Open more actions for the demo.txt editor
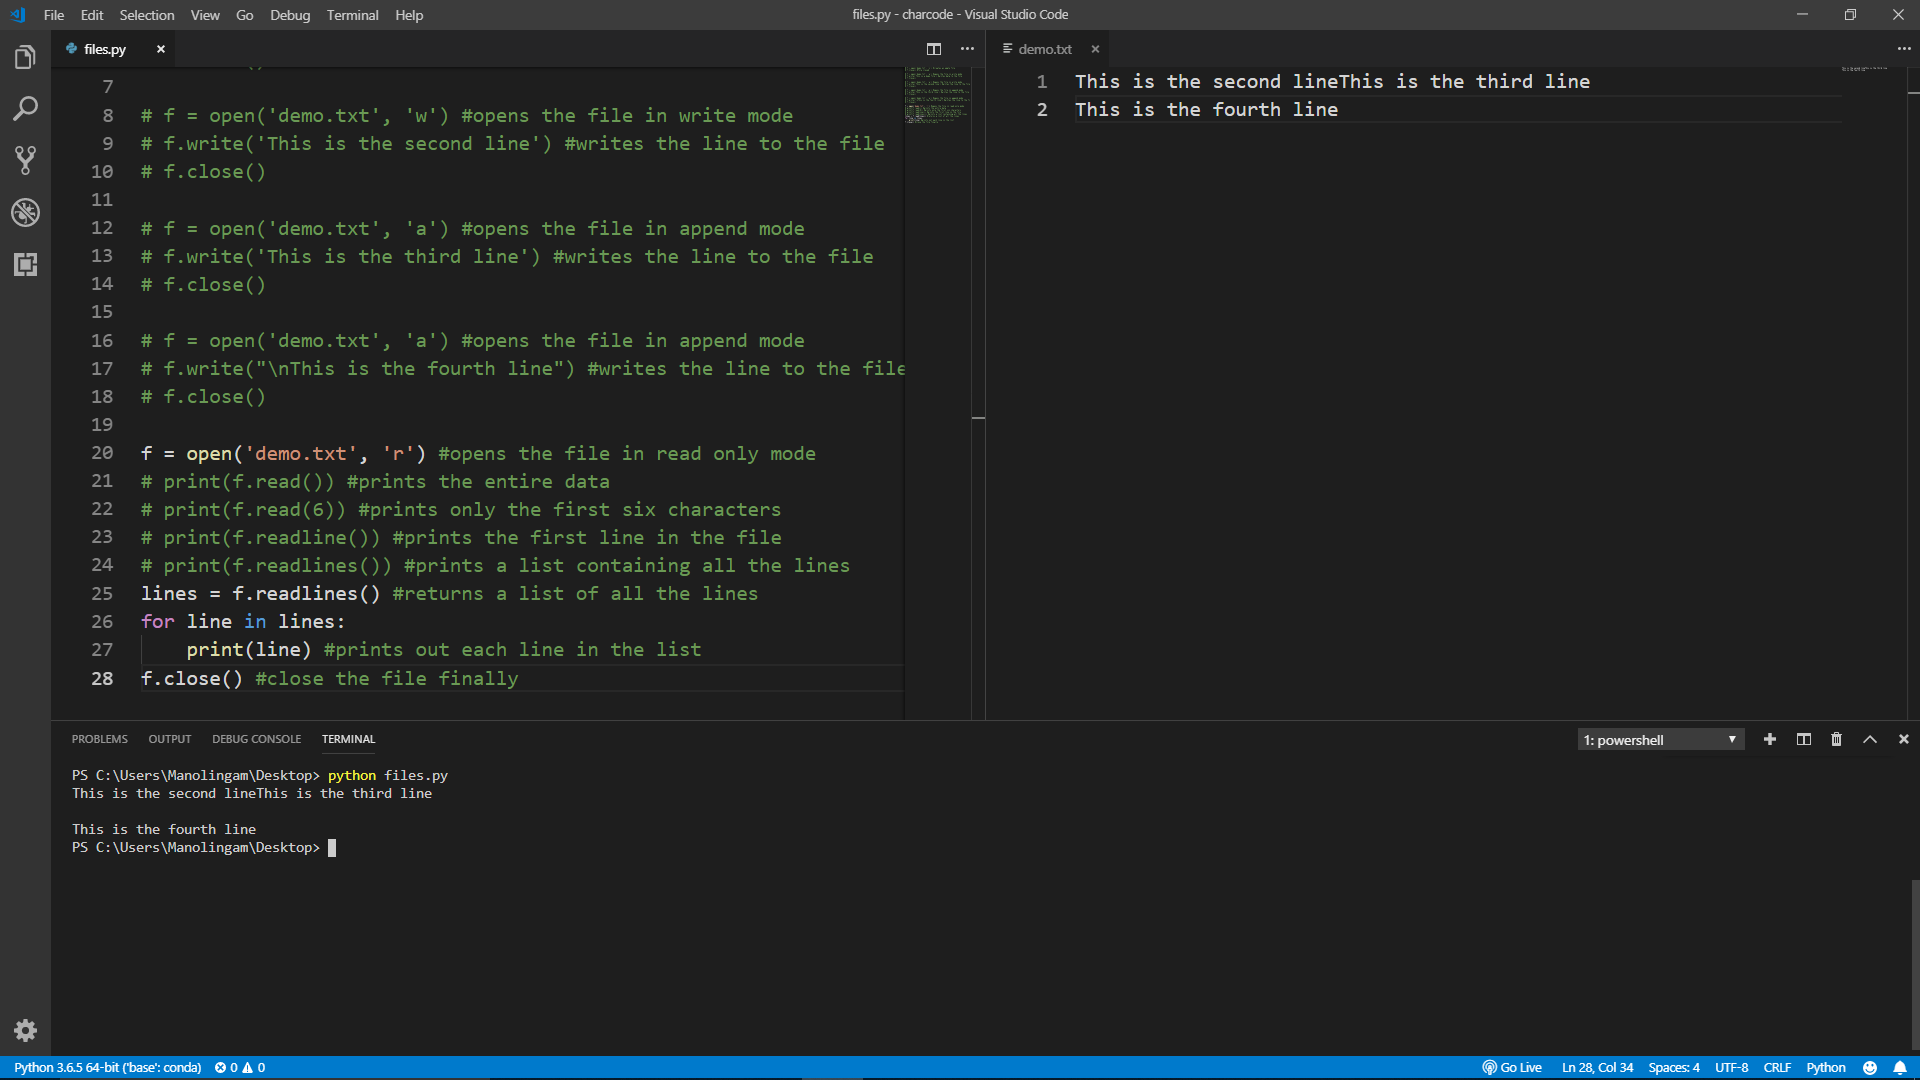 coord(1903,48)
